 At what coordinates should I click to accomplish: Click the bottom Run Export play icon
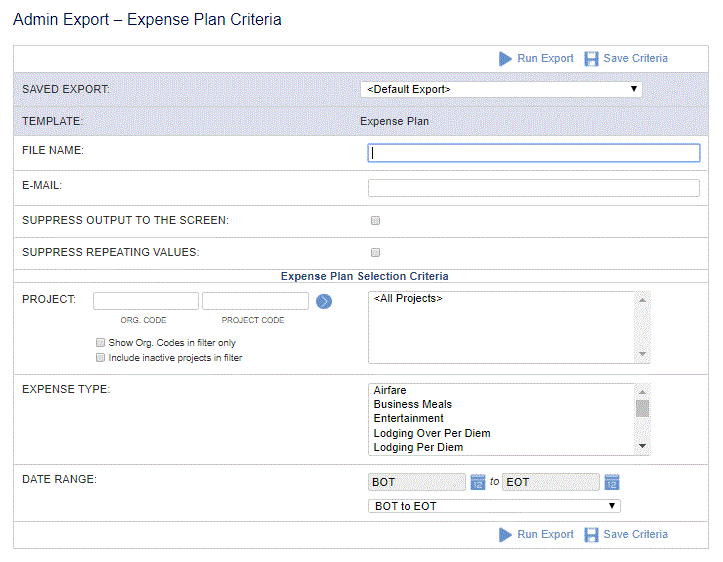tap(505, 534)
